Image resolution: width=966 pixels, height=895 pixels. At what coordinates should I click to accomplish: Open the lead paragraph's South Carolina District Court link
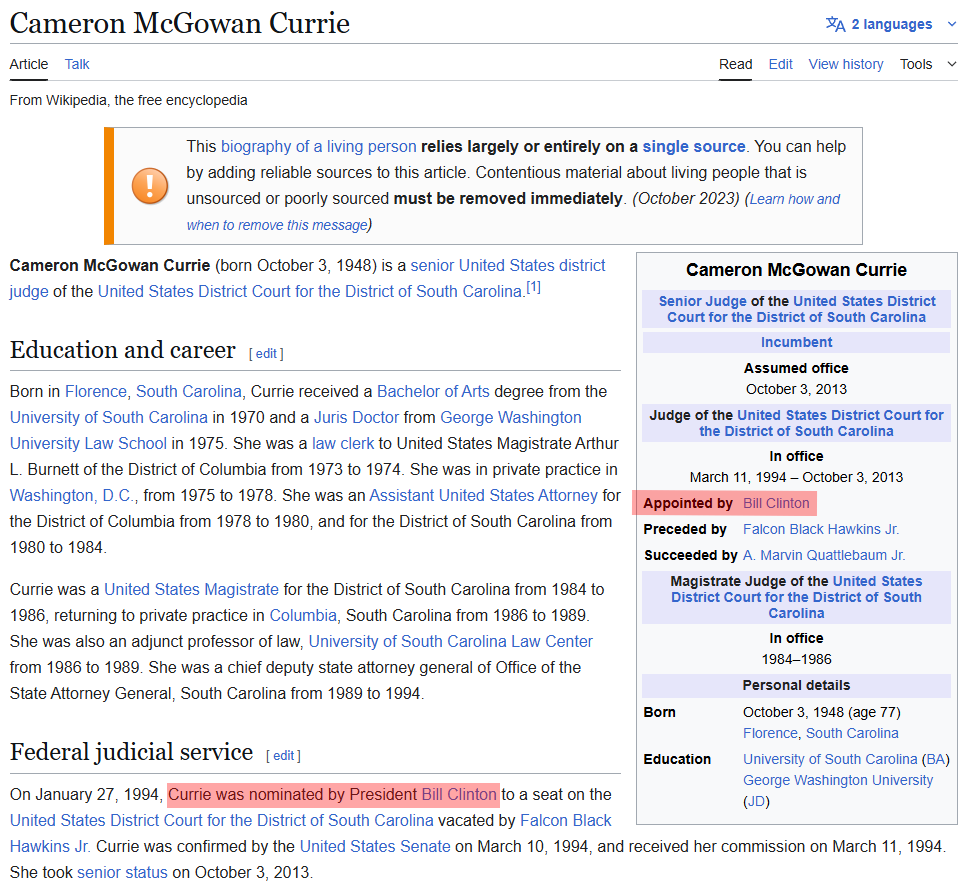click(310, 291)
